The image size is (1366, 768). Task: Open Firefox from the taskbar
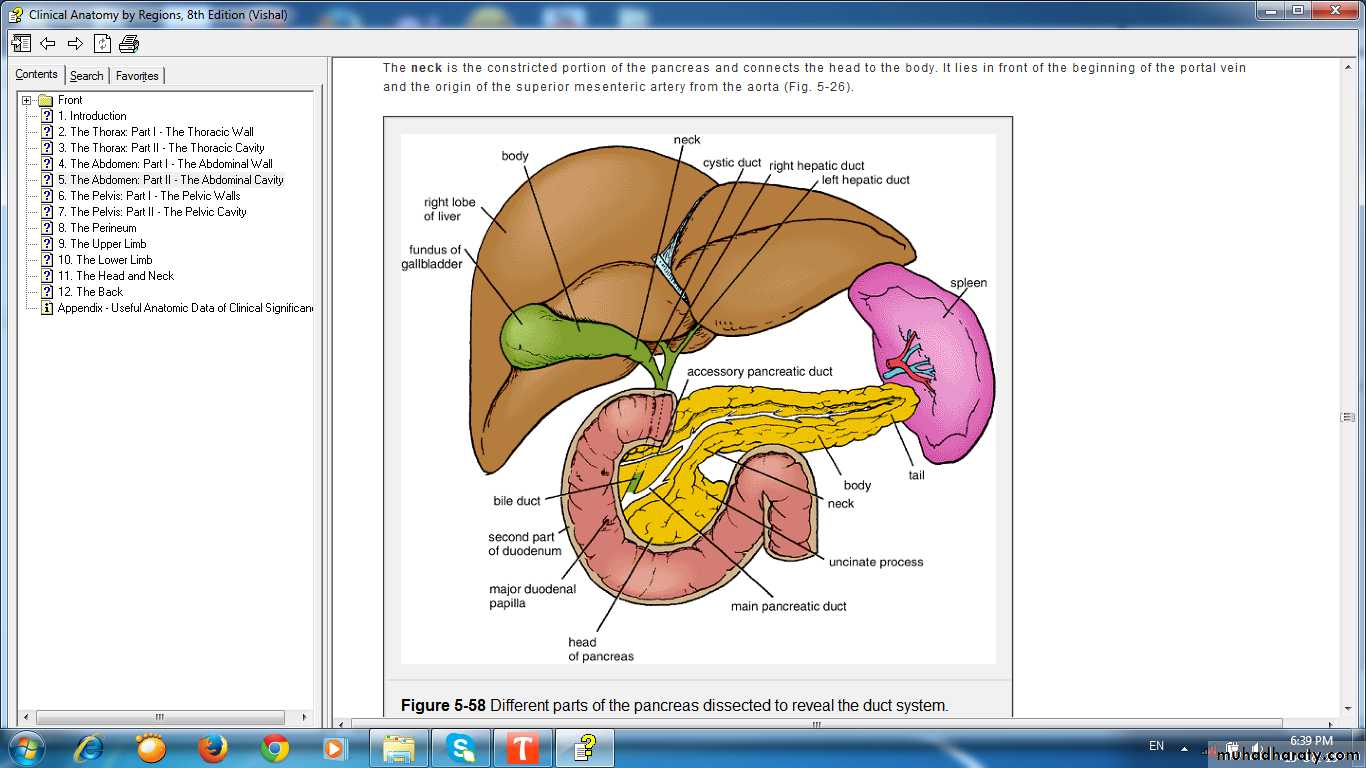212,748
